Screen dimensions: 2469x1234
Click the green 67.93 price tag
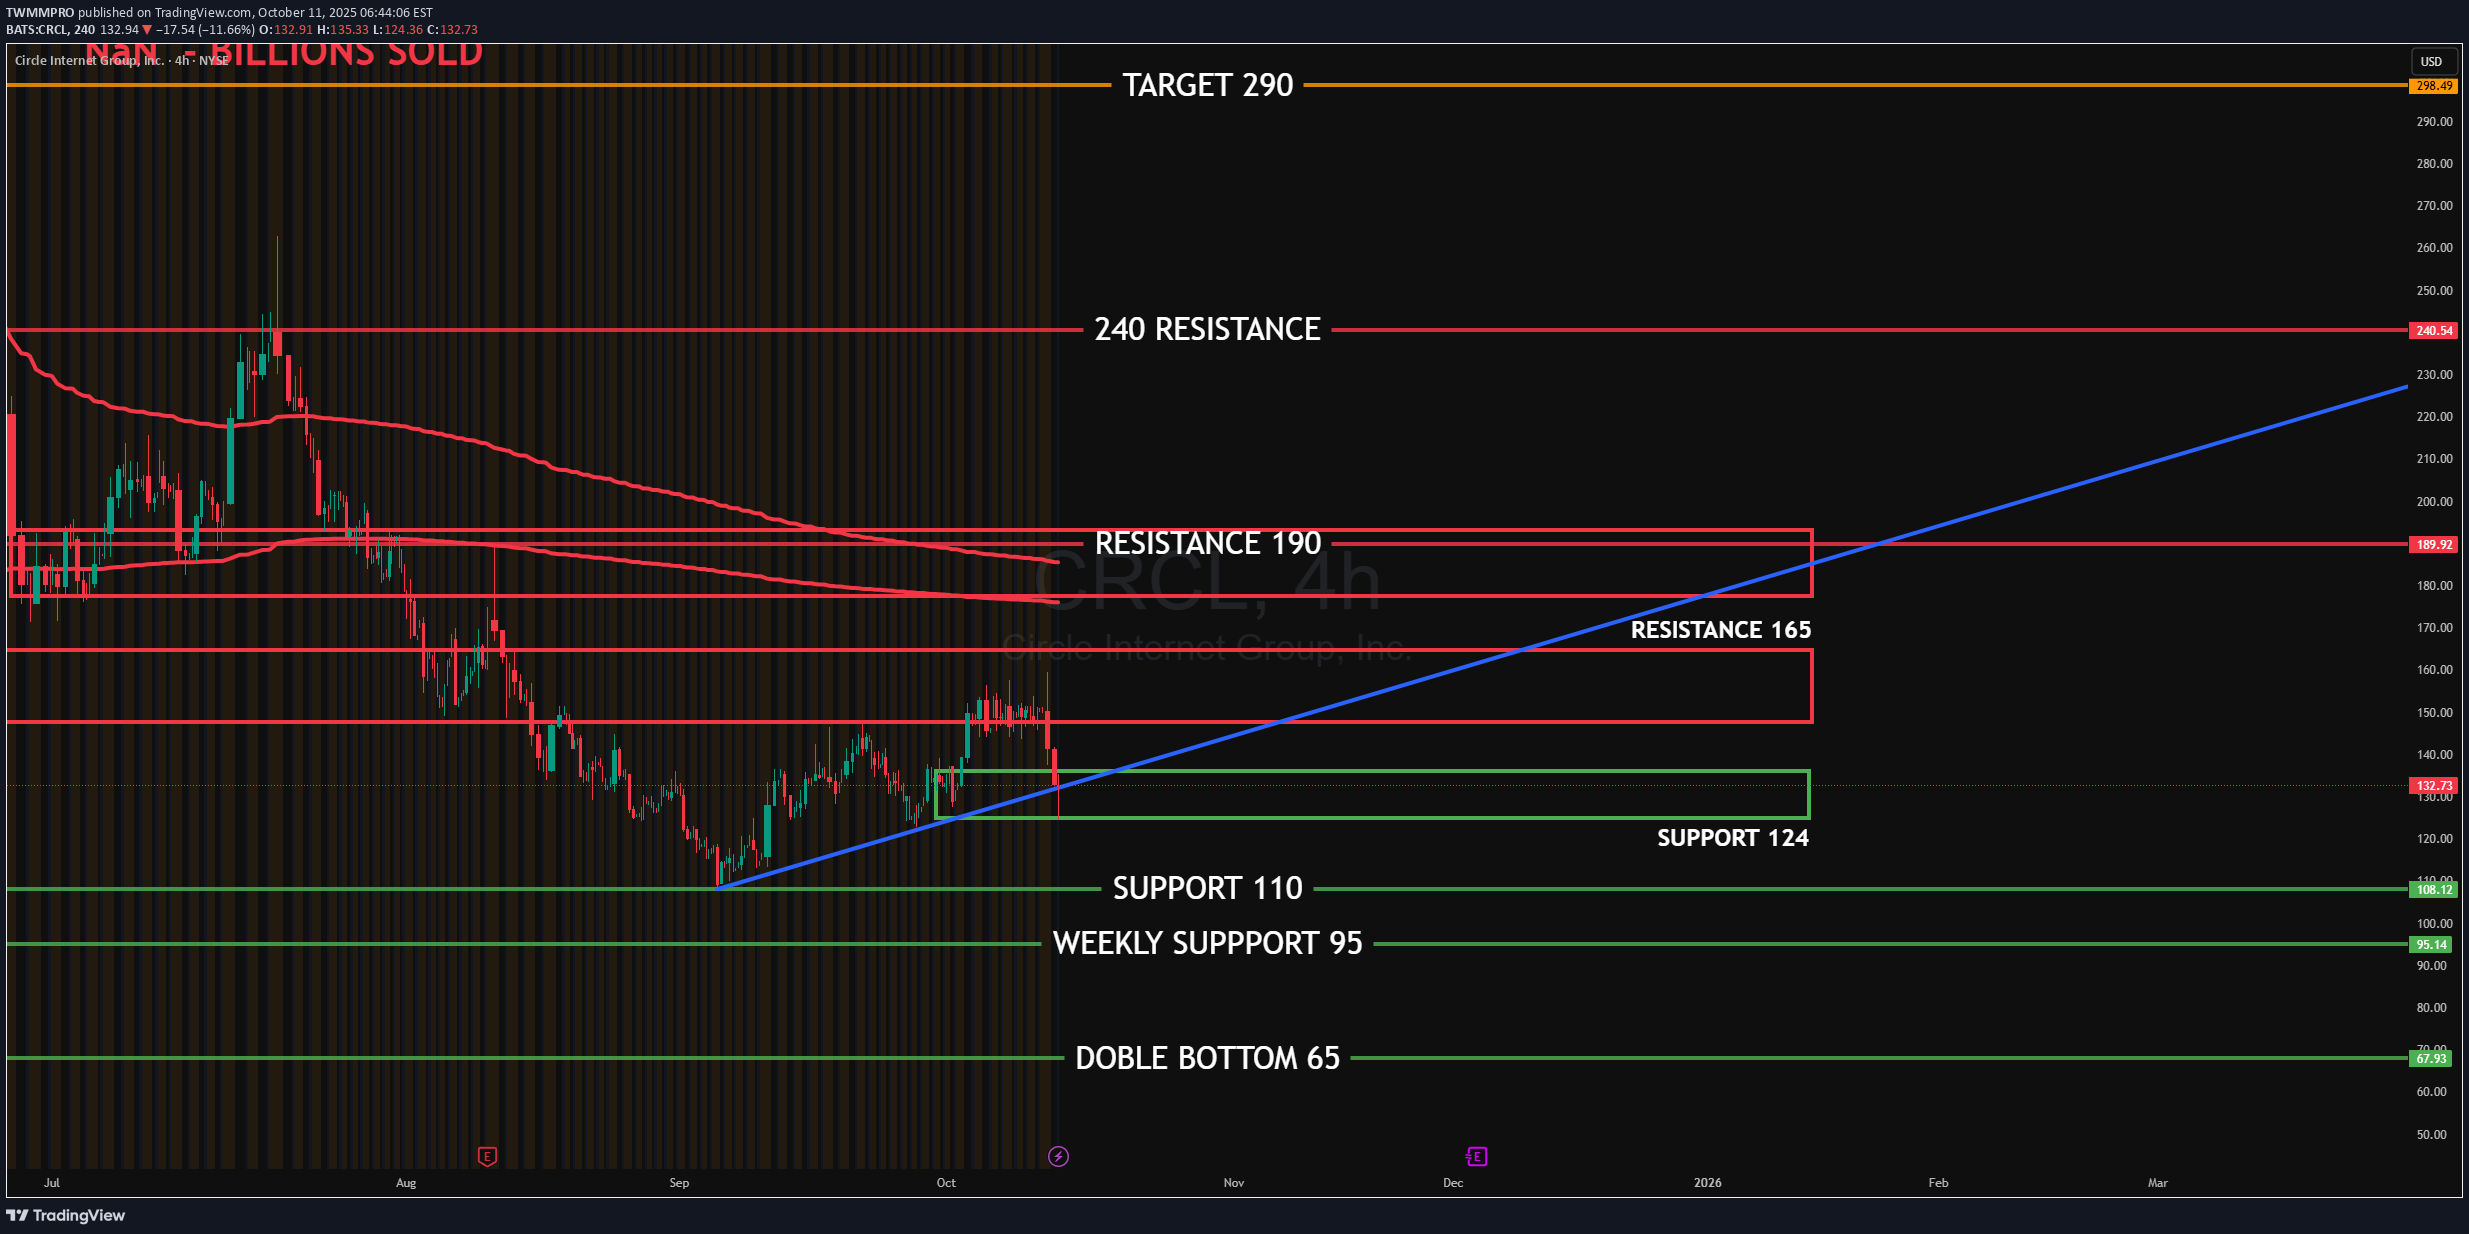point(2433,1058)
